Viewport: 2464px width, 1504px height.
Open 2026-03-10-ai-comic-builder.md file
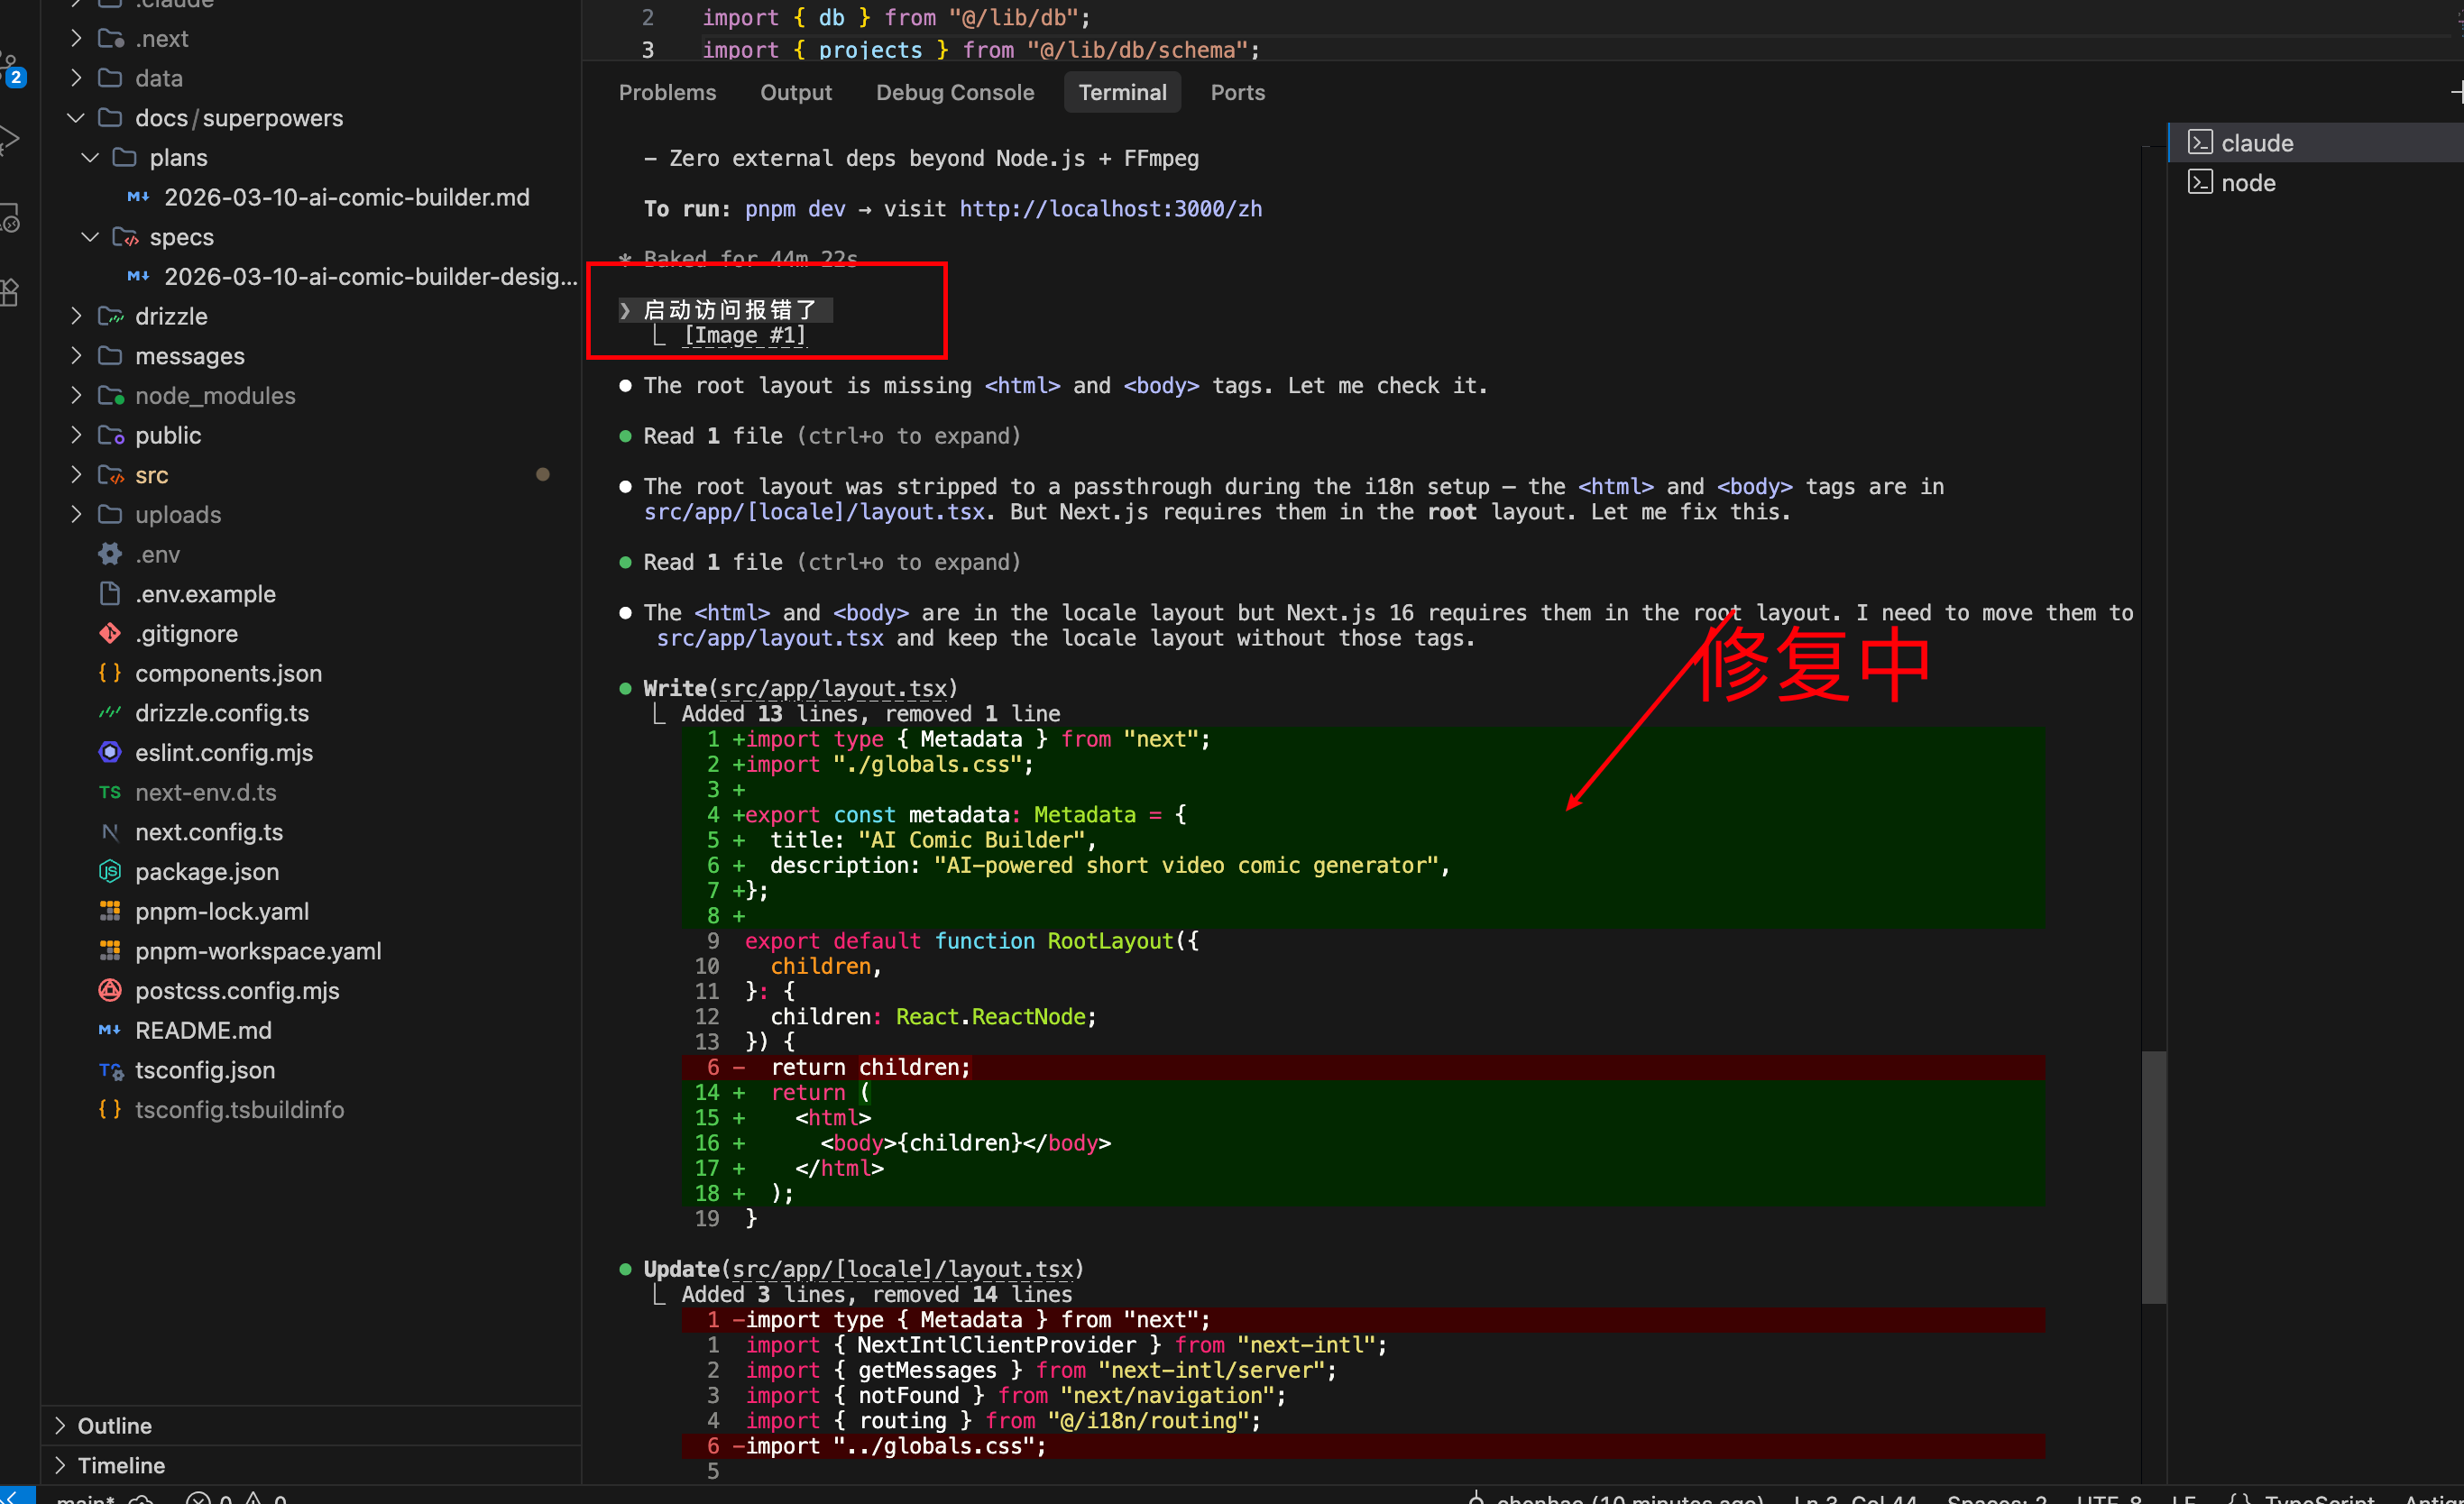346,197
